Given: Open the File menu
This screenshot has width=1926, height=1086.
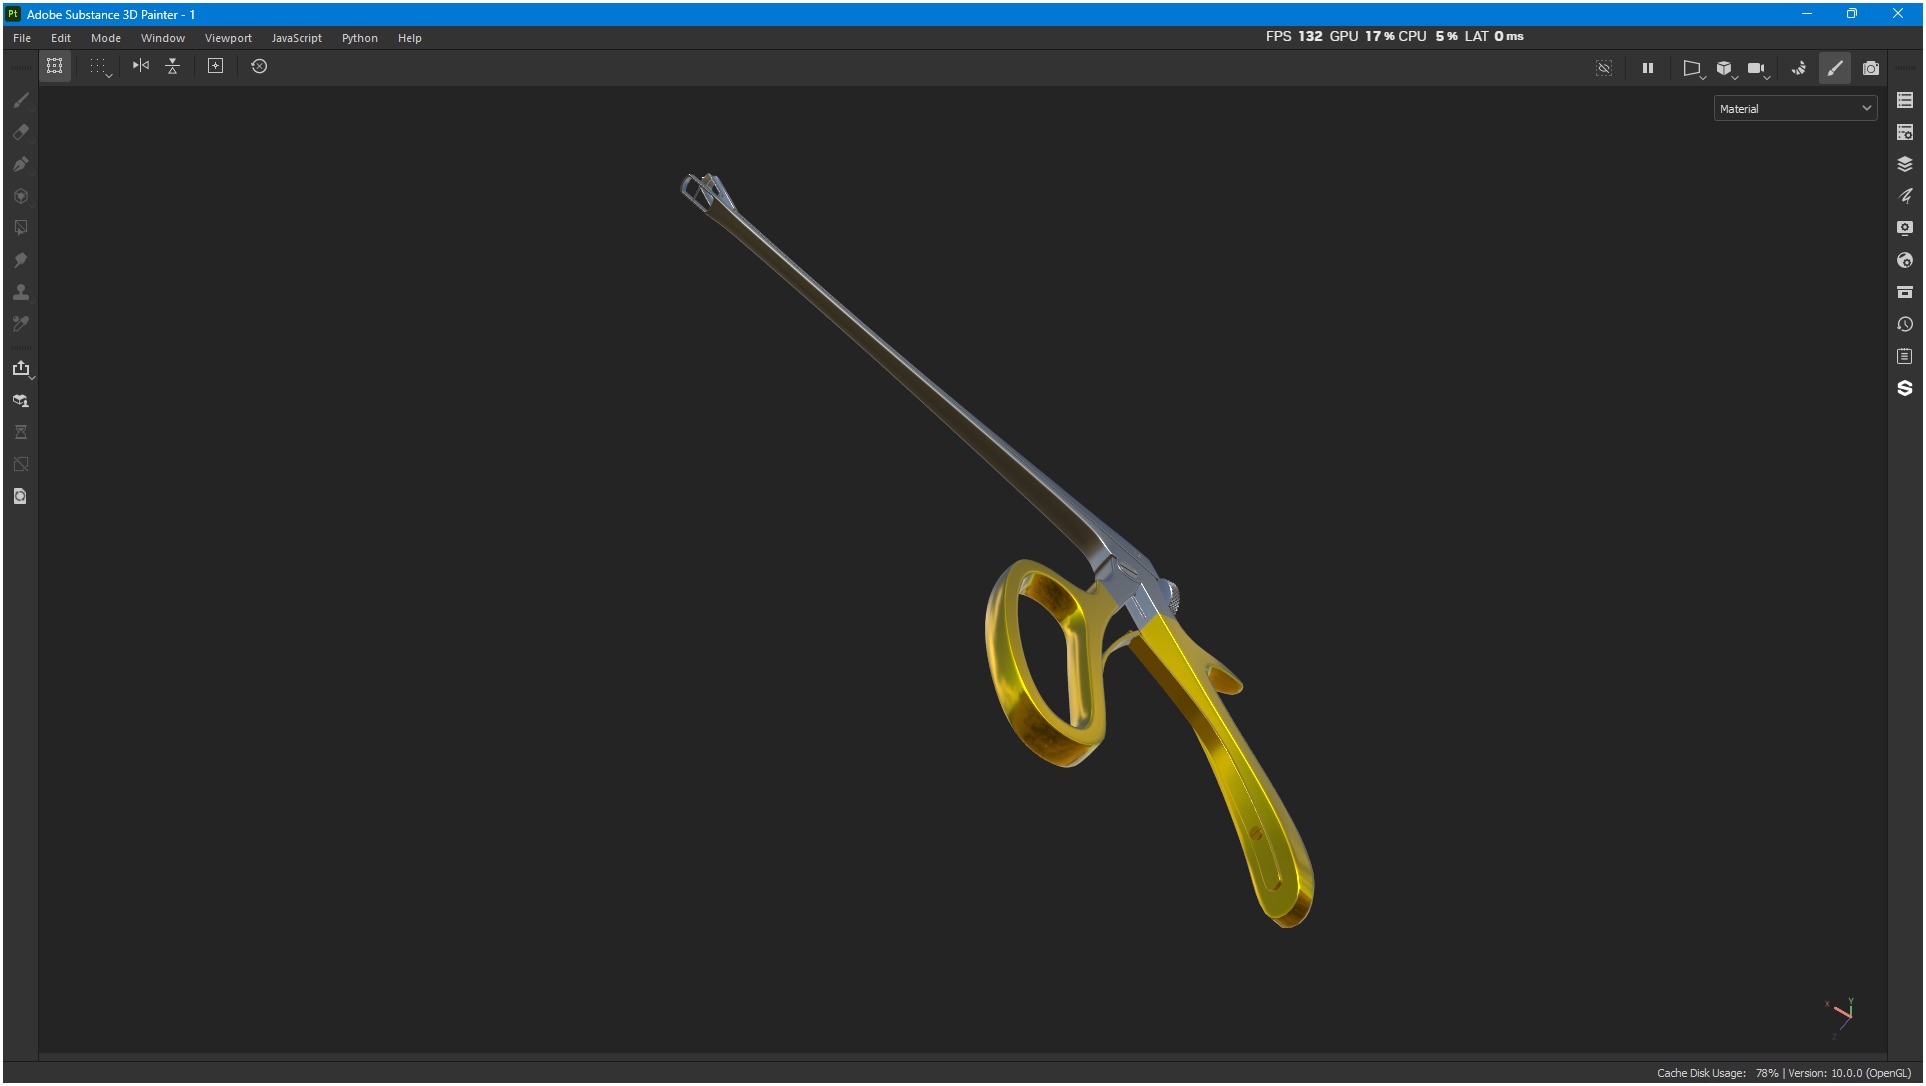Looking at the screenshot, I should click(x=22, y=38).
